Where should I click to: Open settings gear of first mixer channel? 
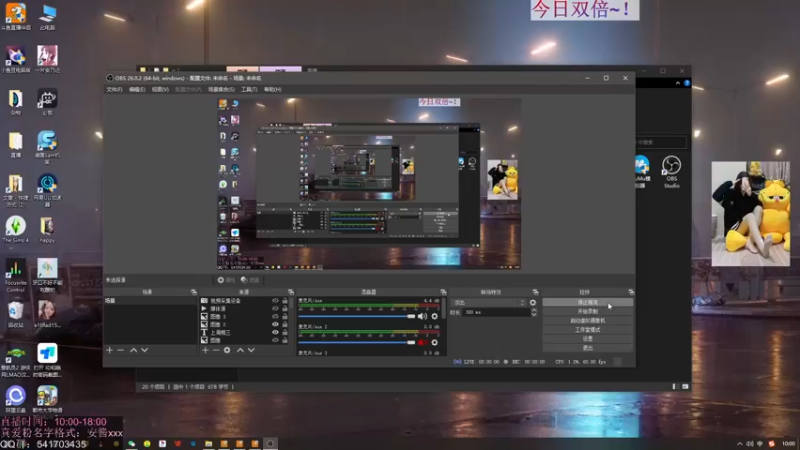click(435, 316)
